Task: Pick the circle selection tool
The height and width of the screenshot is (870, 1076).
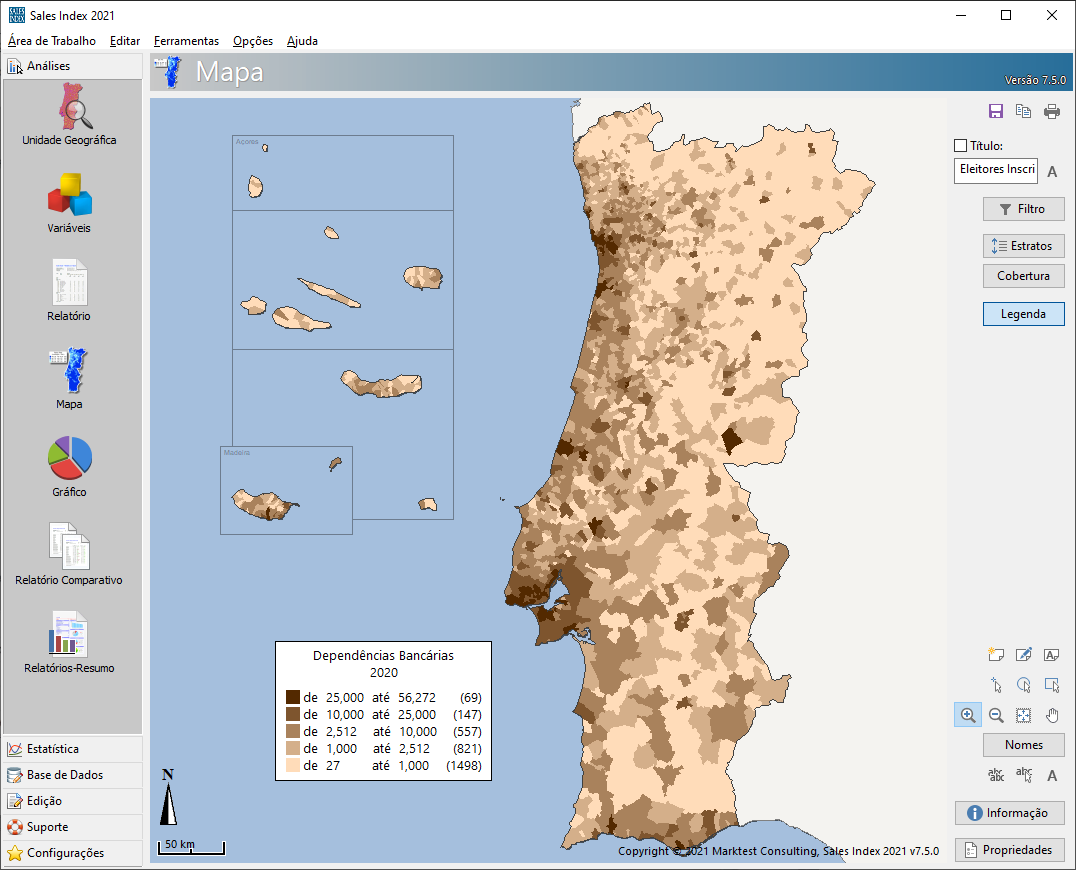Action: click(x=1023, y=685)
